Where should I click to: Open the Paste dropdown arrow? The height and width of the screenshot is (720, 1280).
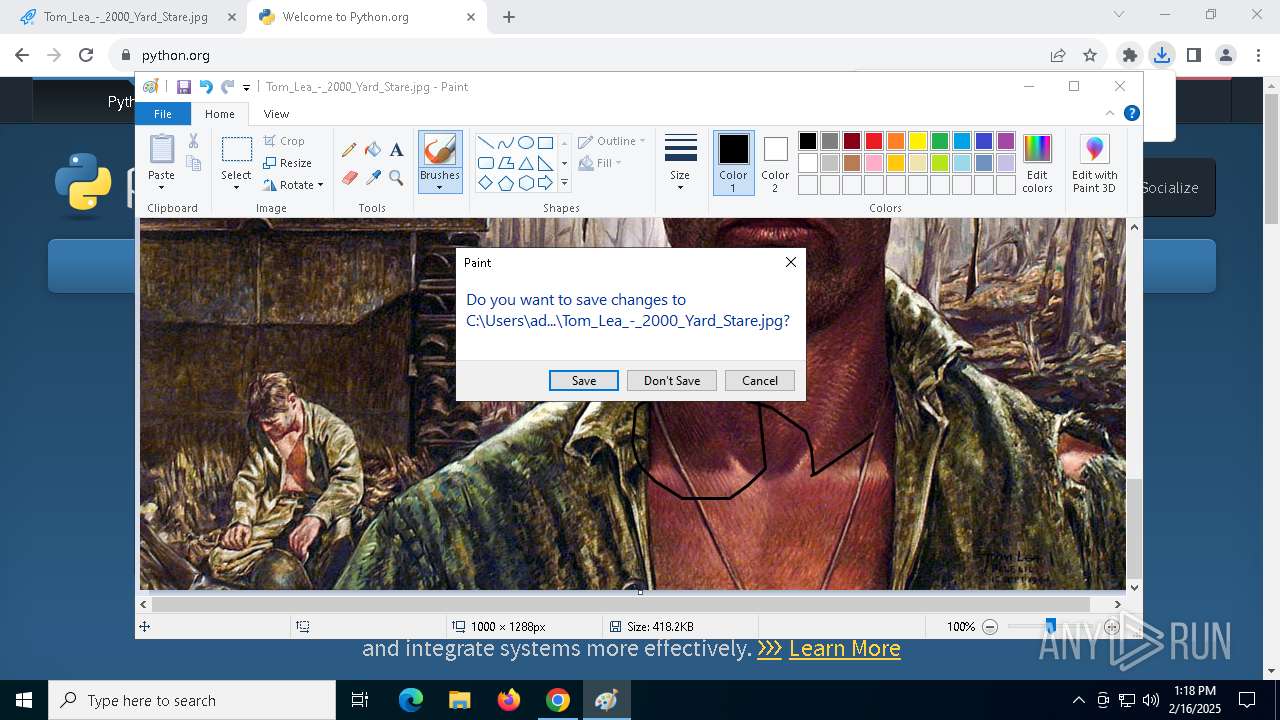161,187
